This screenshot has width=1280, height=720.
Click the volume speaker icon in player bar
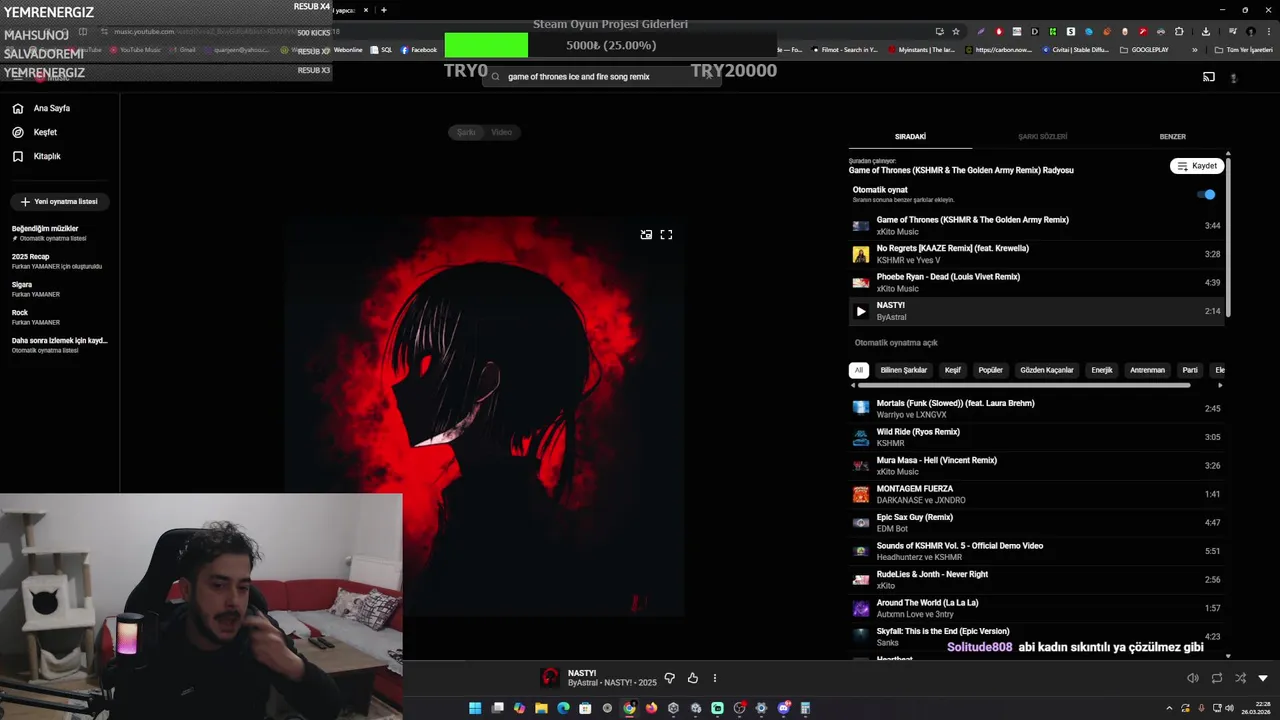coord(1192,678)
